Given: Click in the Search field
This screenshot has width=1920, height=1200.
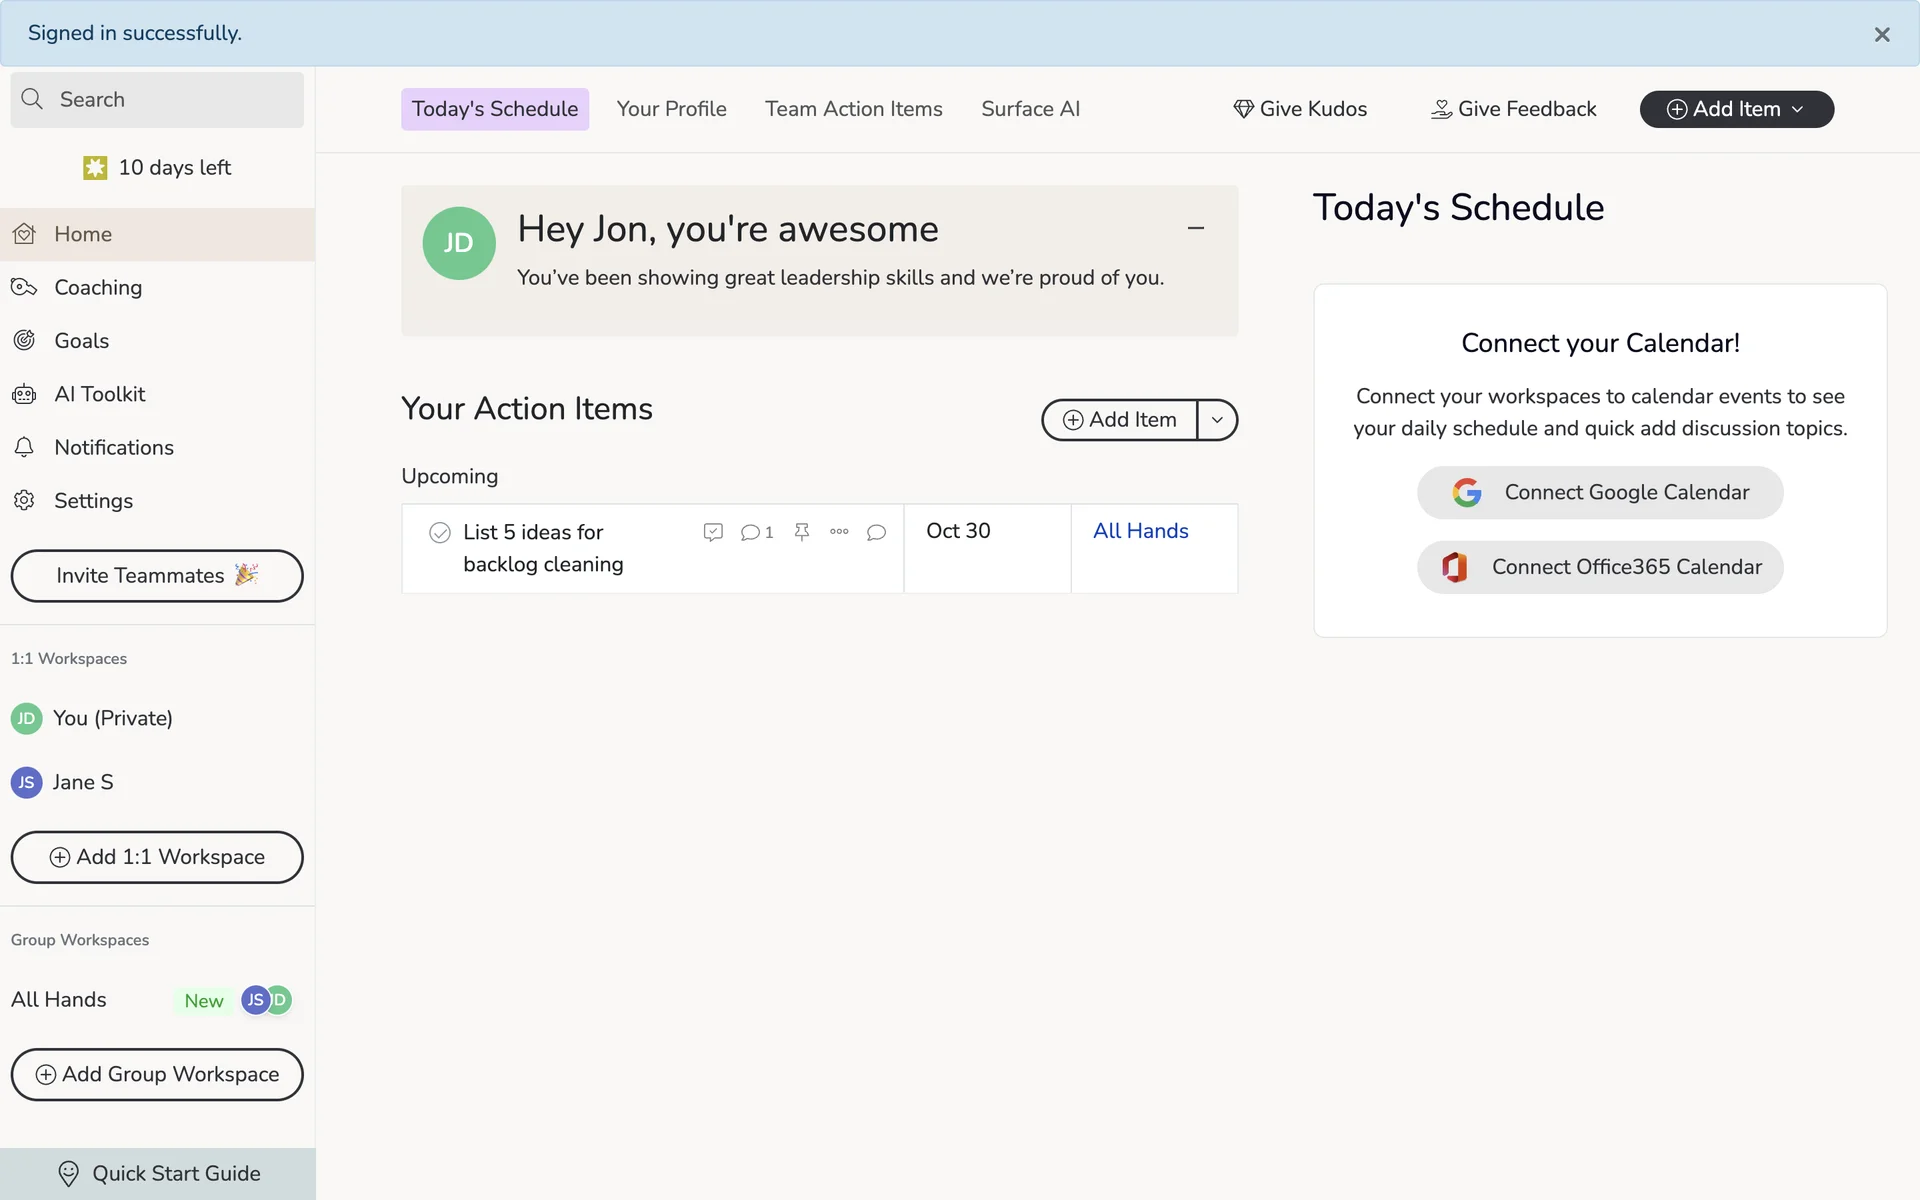Looking at the screenshot, I should [x=157, y=99].
